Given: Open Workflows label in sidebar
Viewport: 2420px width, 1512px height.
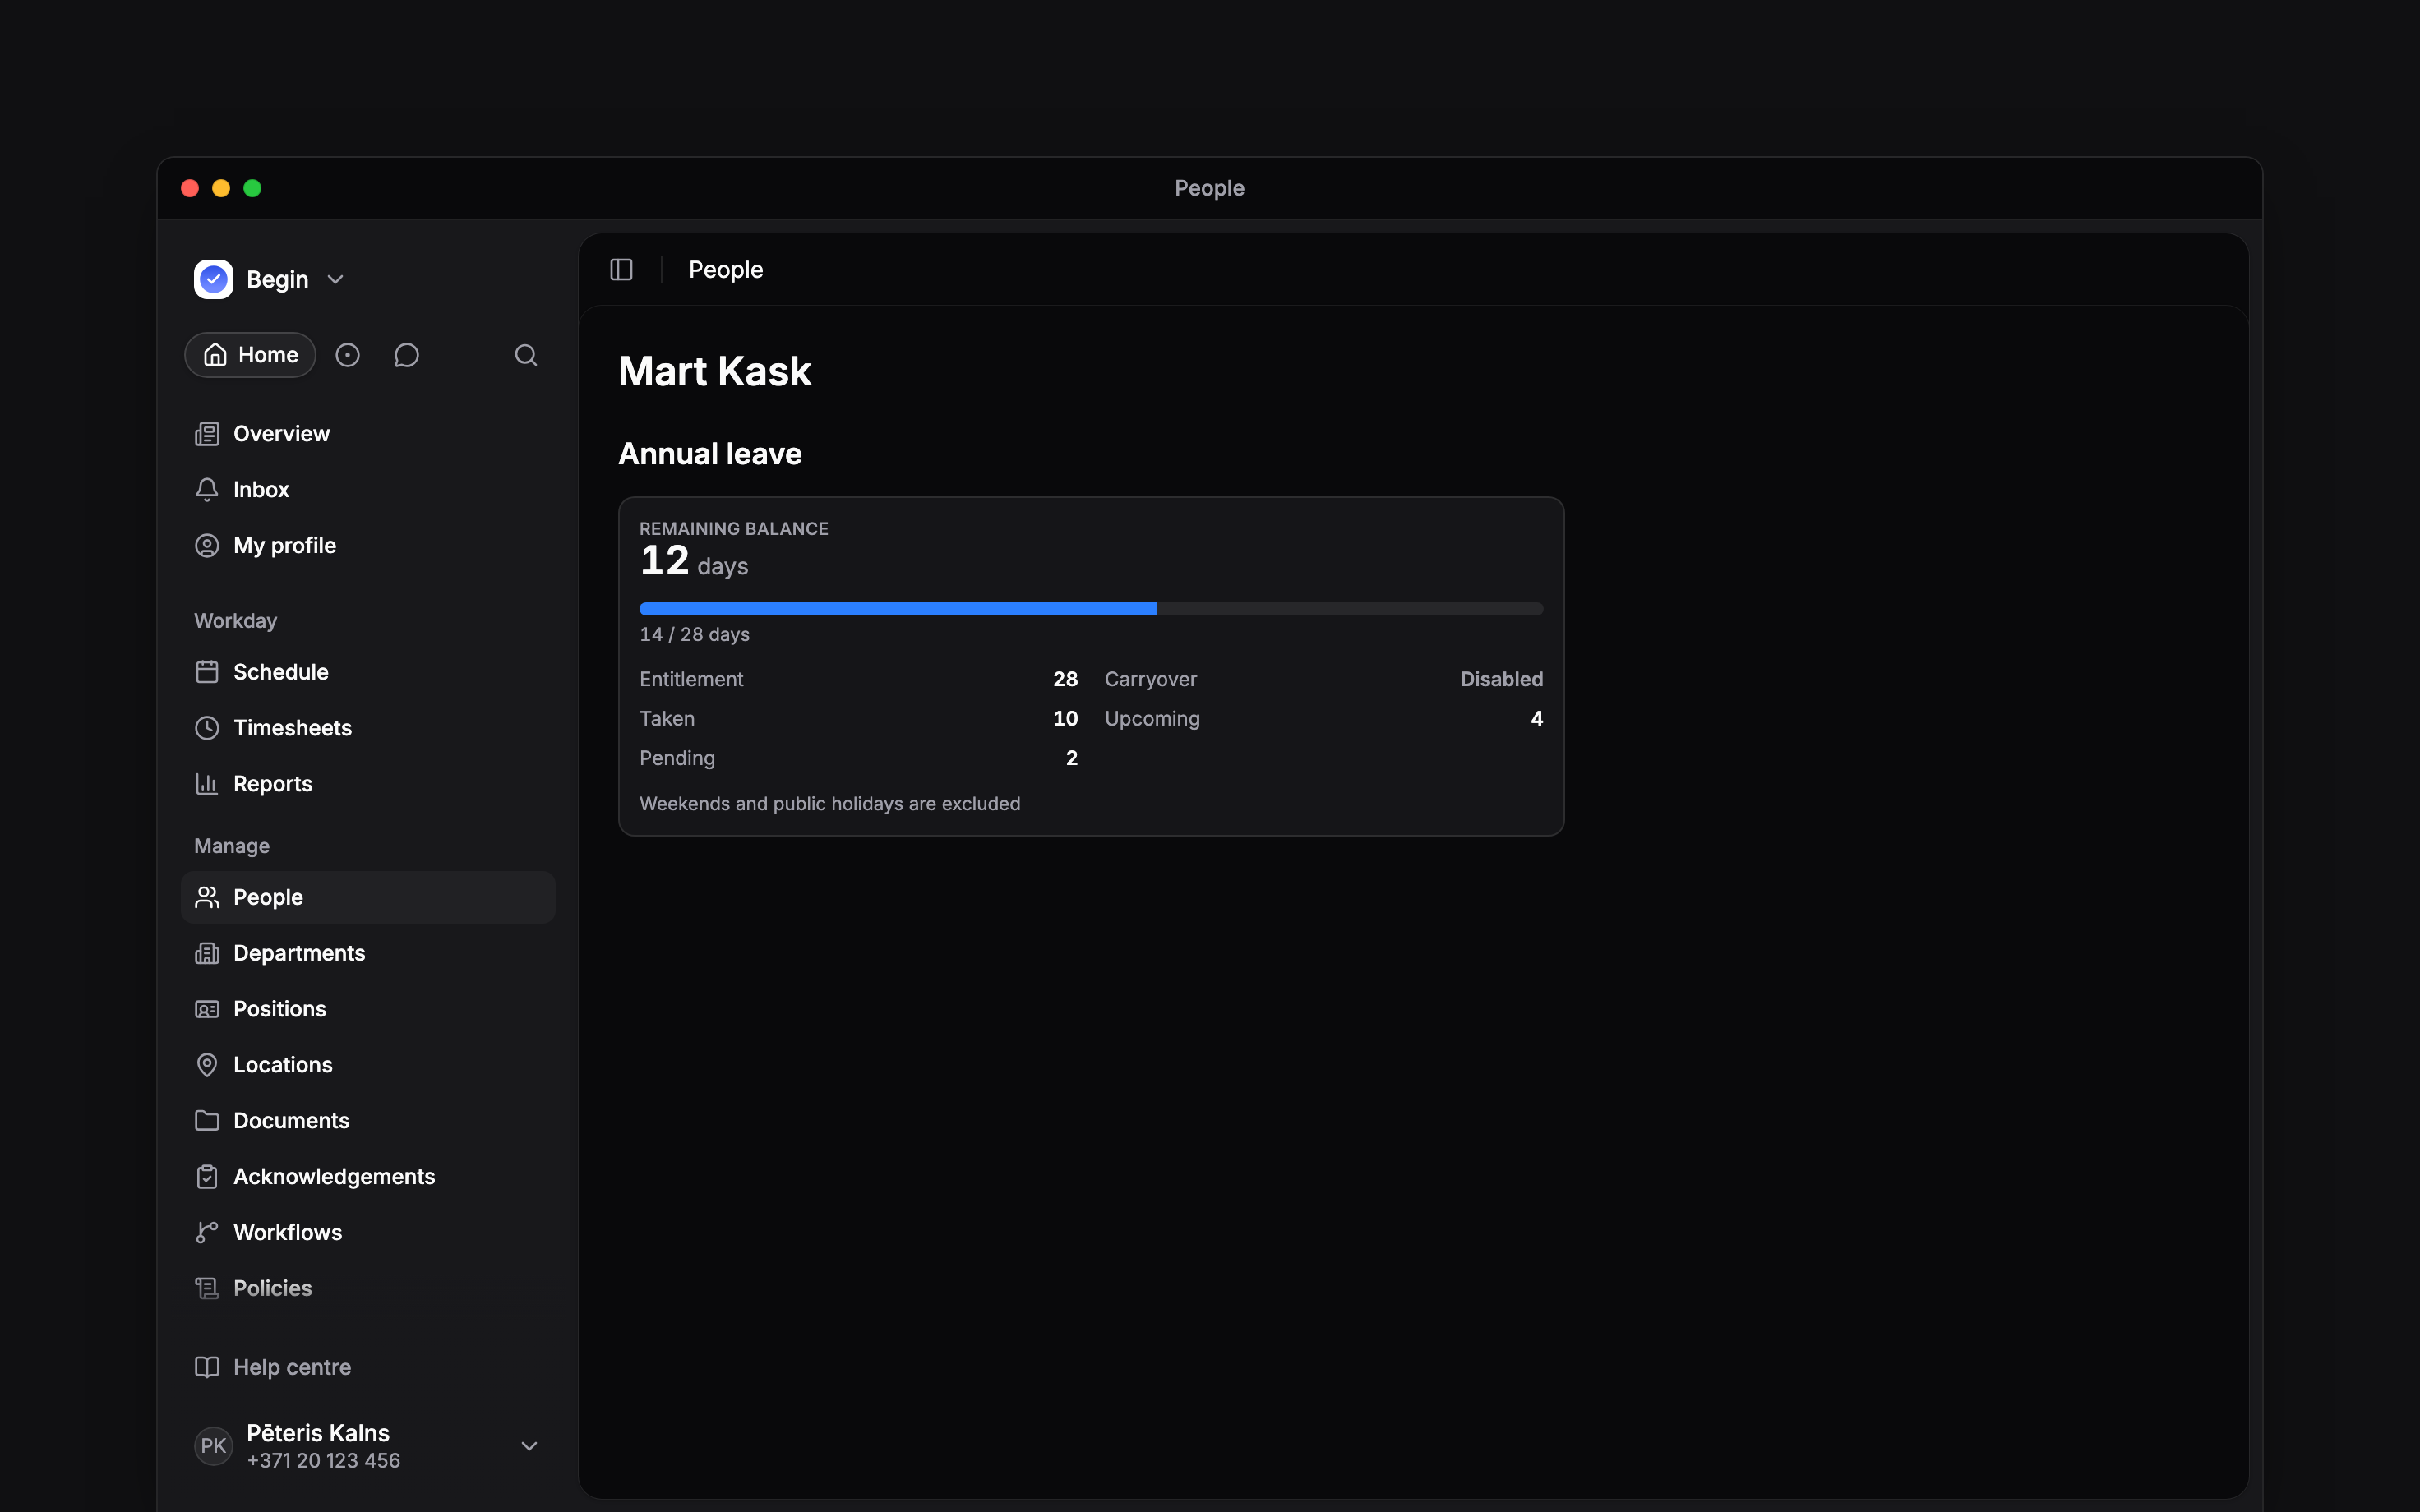Looking at the screenshot, I should (288, 1233).
